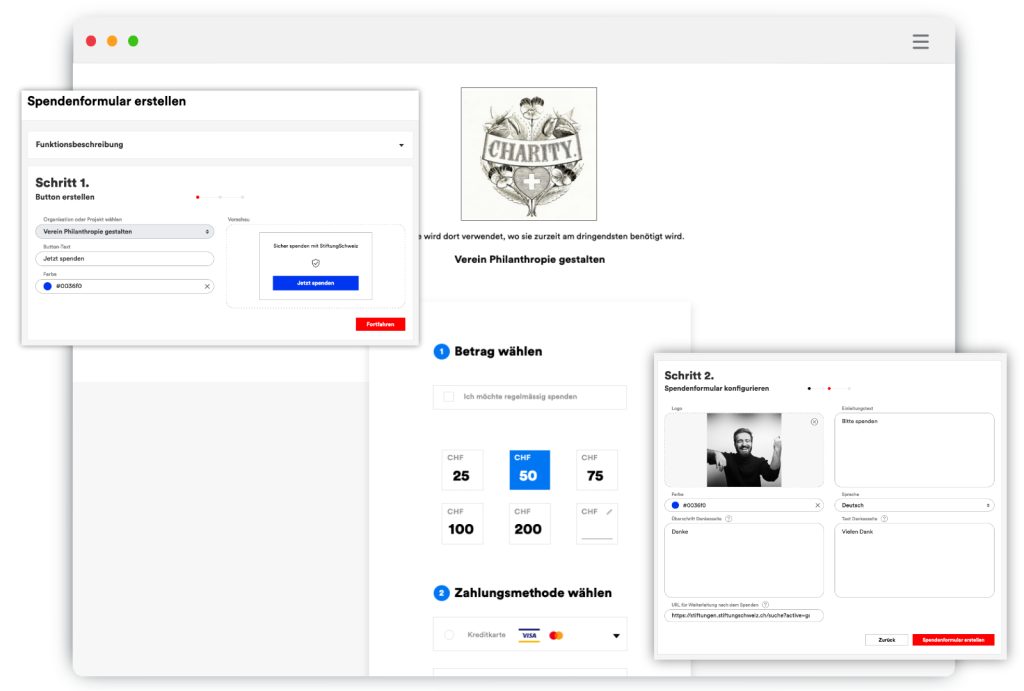Open the Sprache dropdown showing Deutsch

[x=914, y=505]
